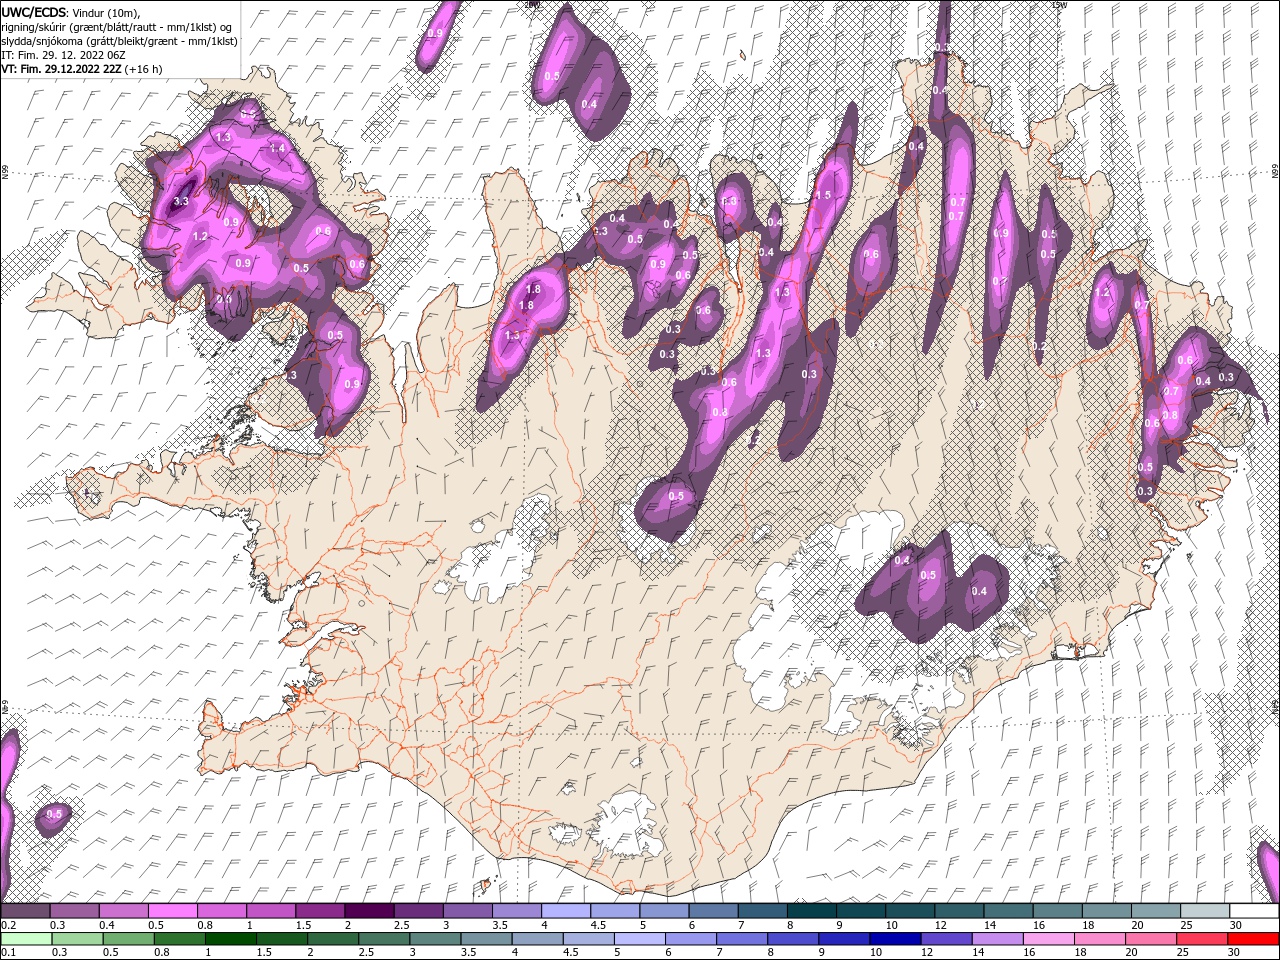Click the 0.5 value in the southwest offshore blob
The width and height of the screenshot is (1280, 960).
54,814
